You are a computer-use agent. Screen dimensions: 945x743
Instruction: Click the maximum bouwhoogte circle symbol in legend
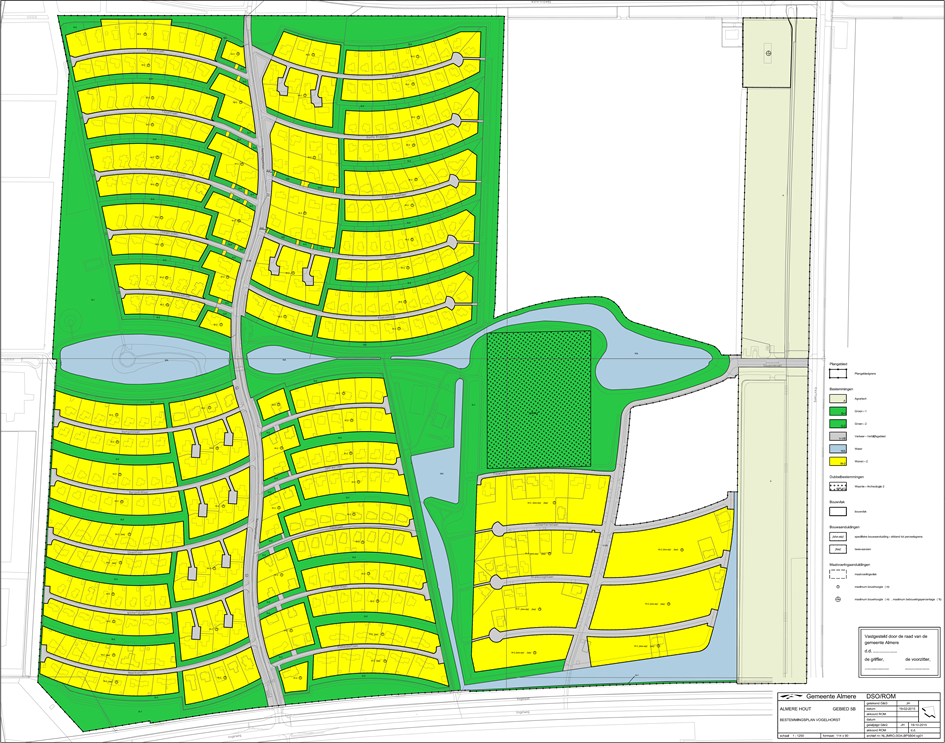click(838, 587)
